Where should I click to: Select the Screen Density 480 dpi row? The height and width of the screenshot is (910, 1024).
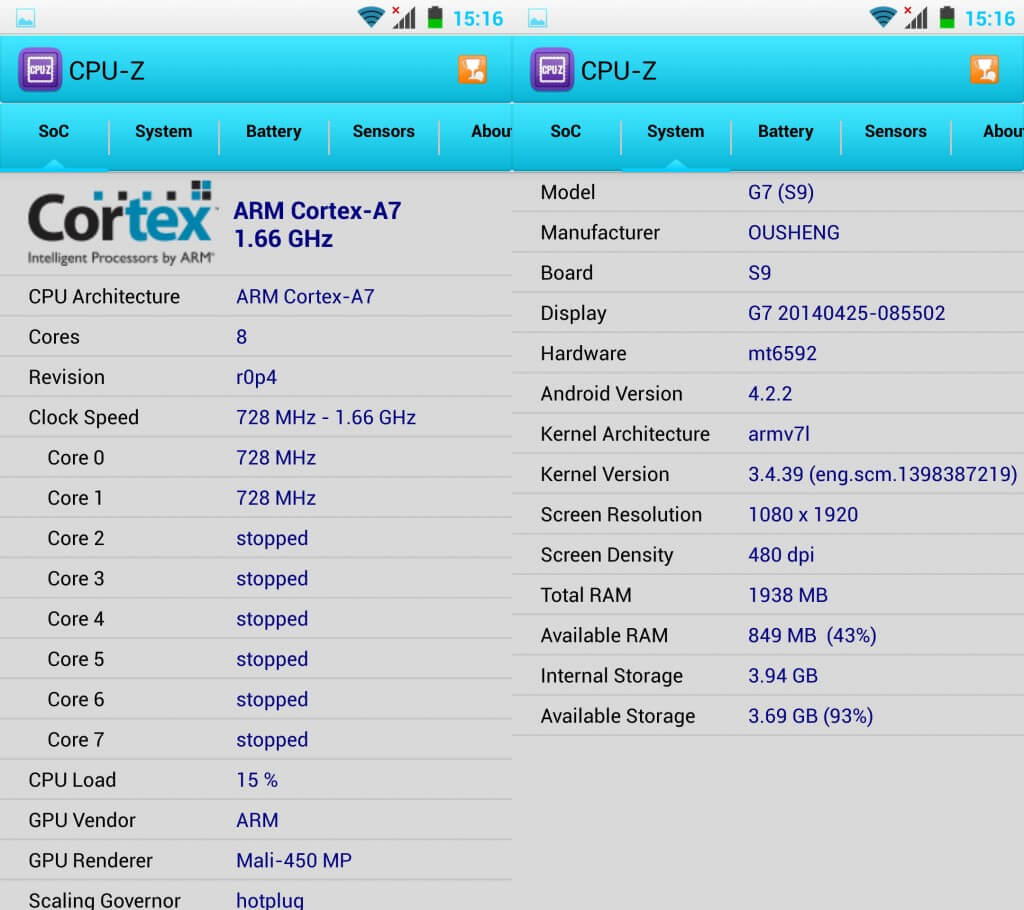tap(768, 555)
